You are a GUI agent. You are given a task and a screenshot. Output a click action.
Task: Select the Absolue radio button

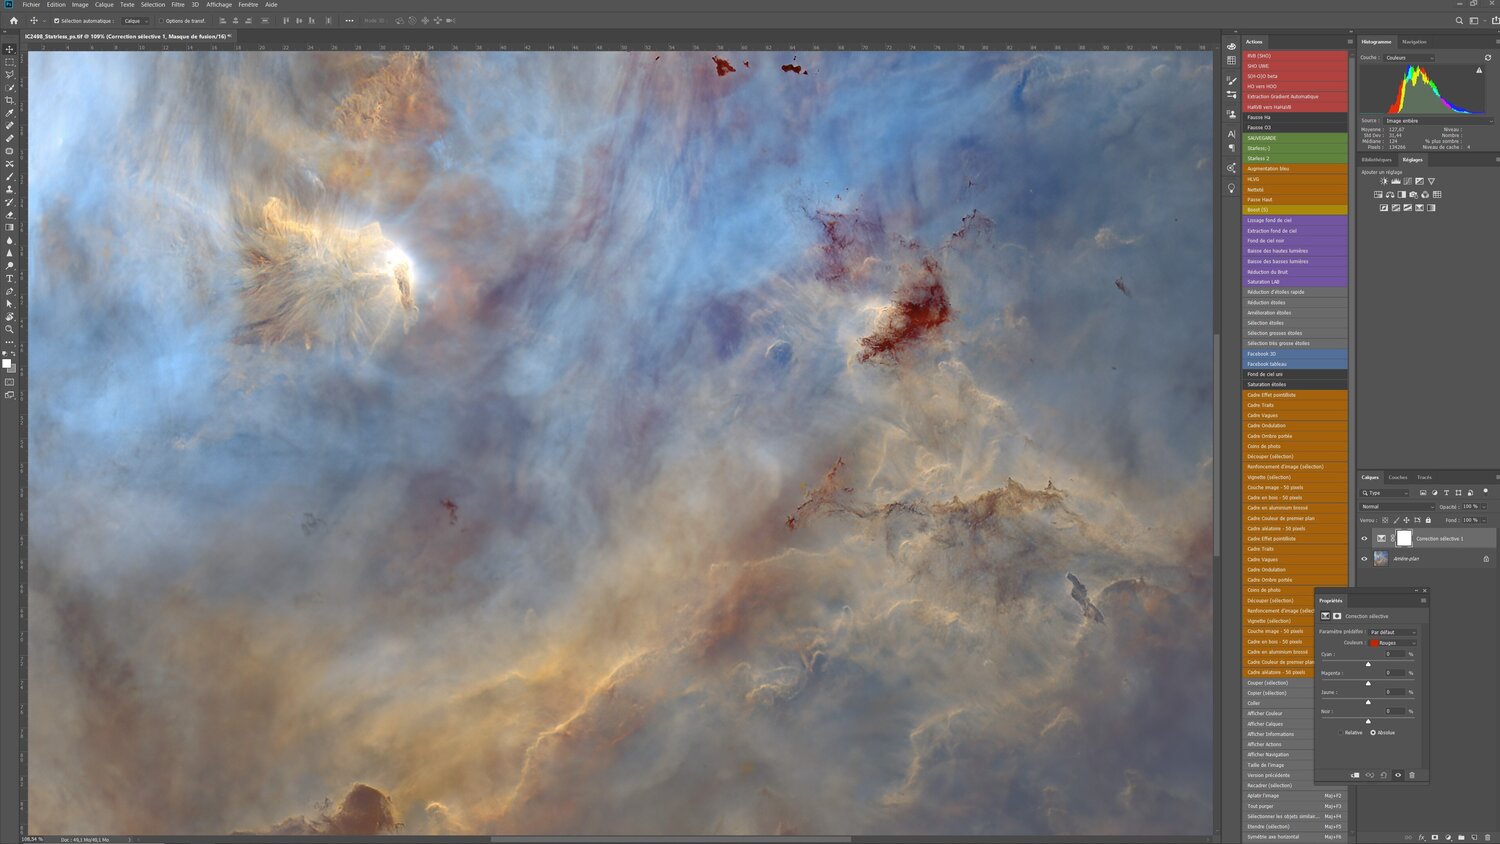coord(1374,732)
